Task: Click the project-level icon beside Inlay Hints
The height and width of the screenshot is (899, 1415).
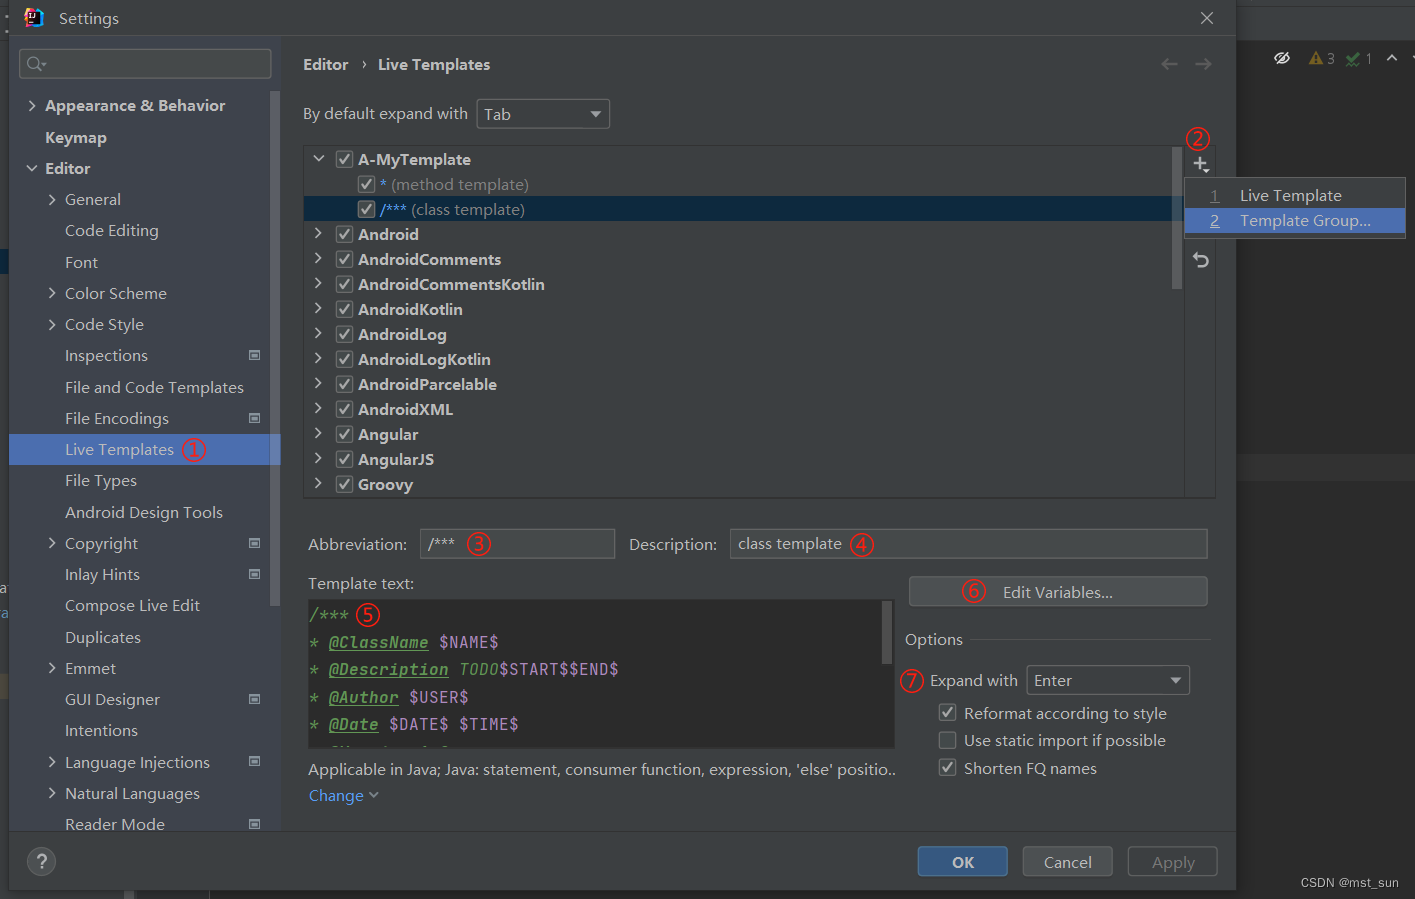Action: 254,574
